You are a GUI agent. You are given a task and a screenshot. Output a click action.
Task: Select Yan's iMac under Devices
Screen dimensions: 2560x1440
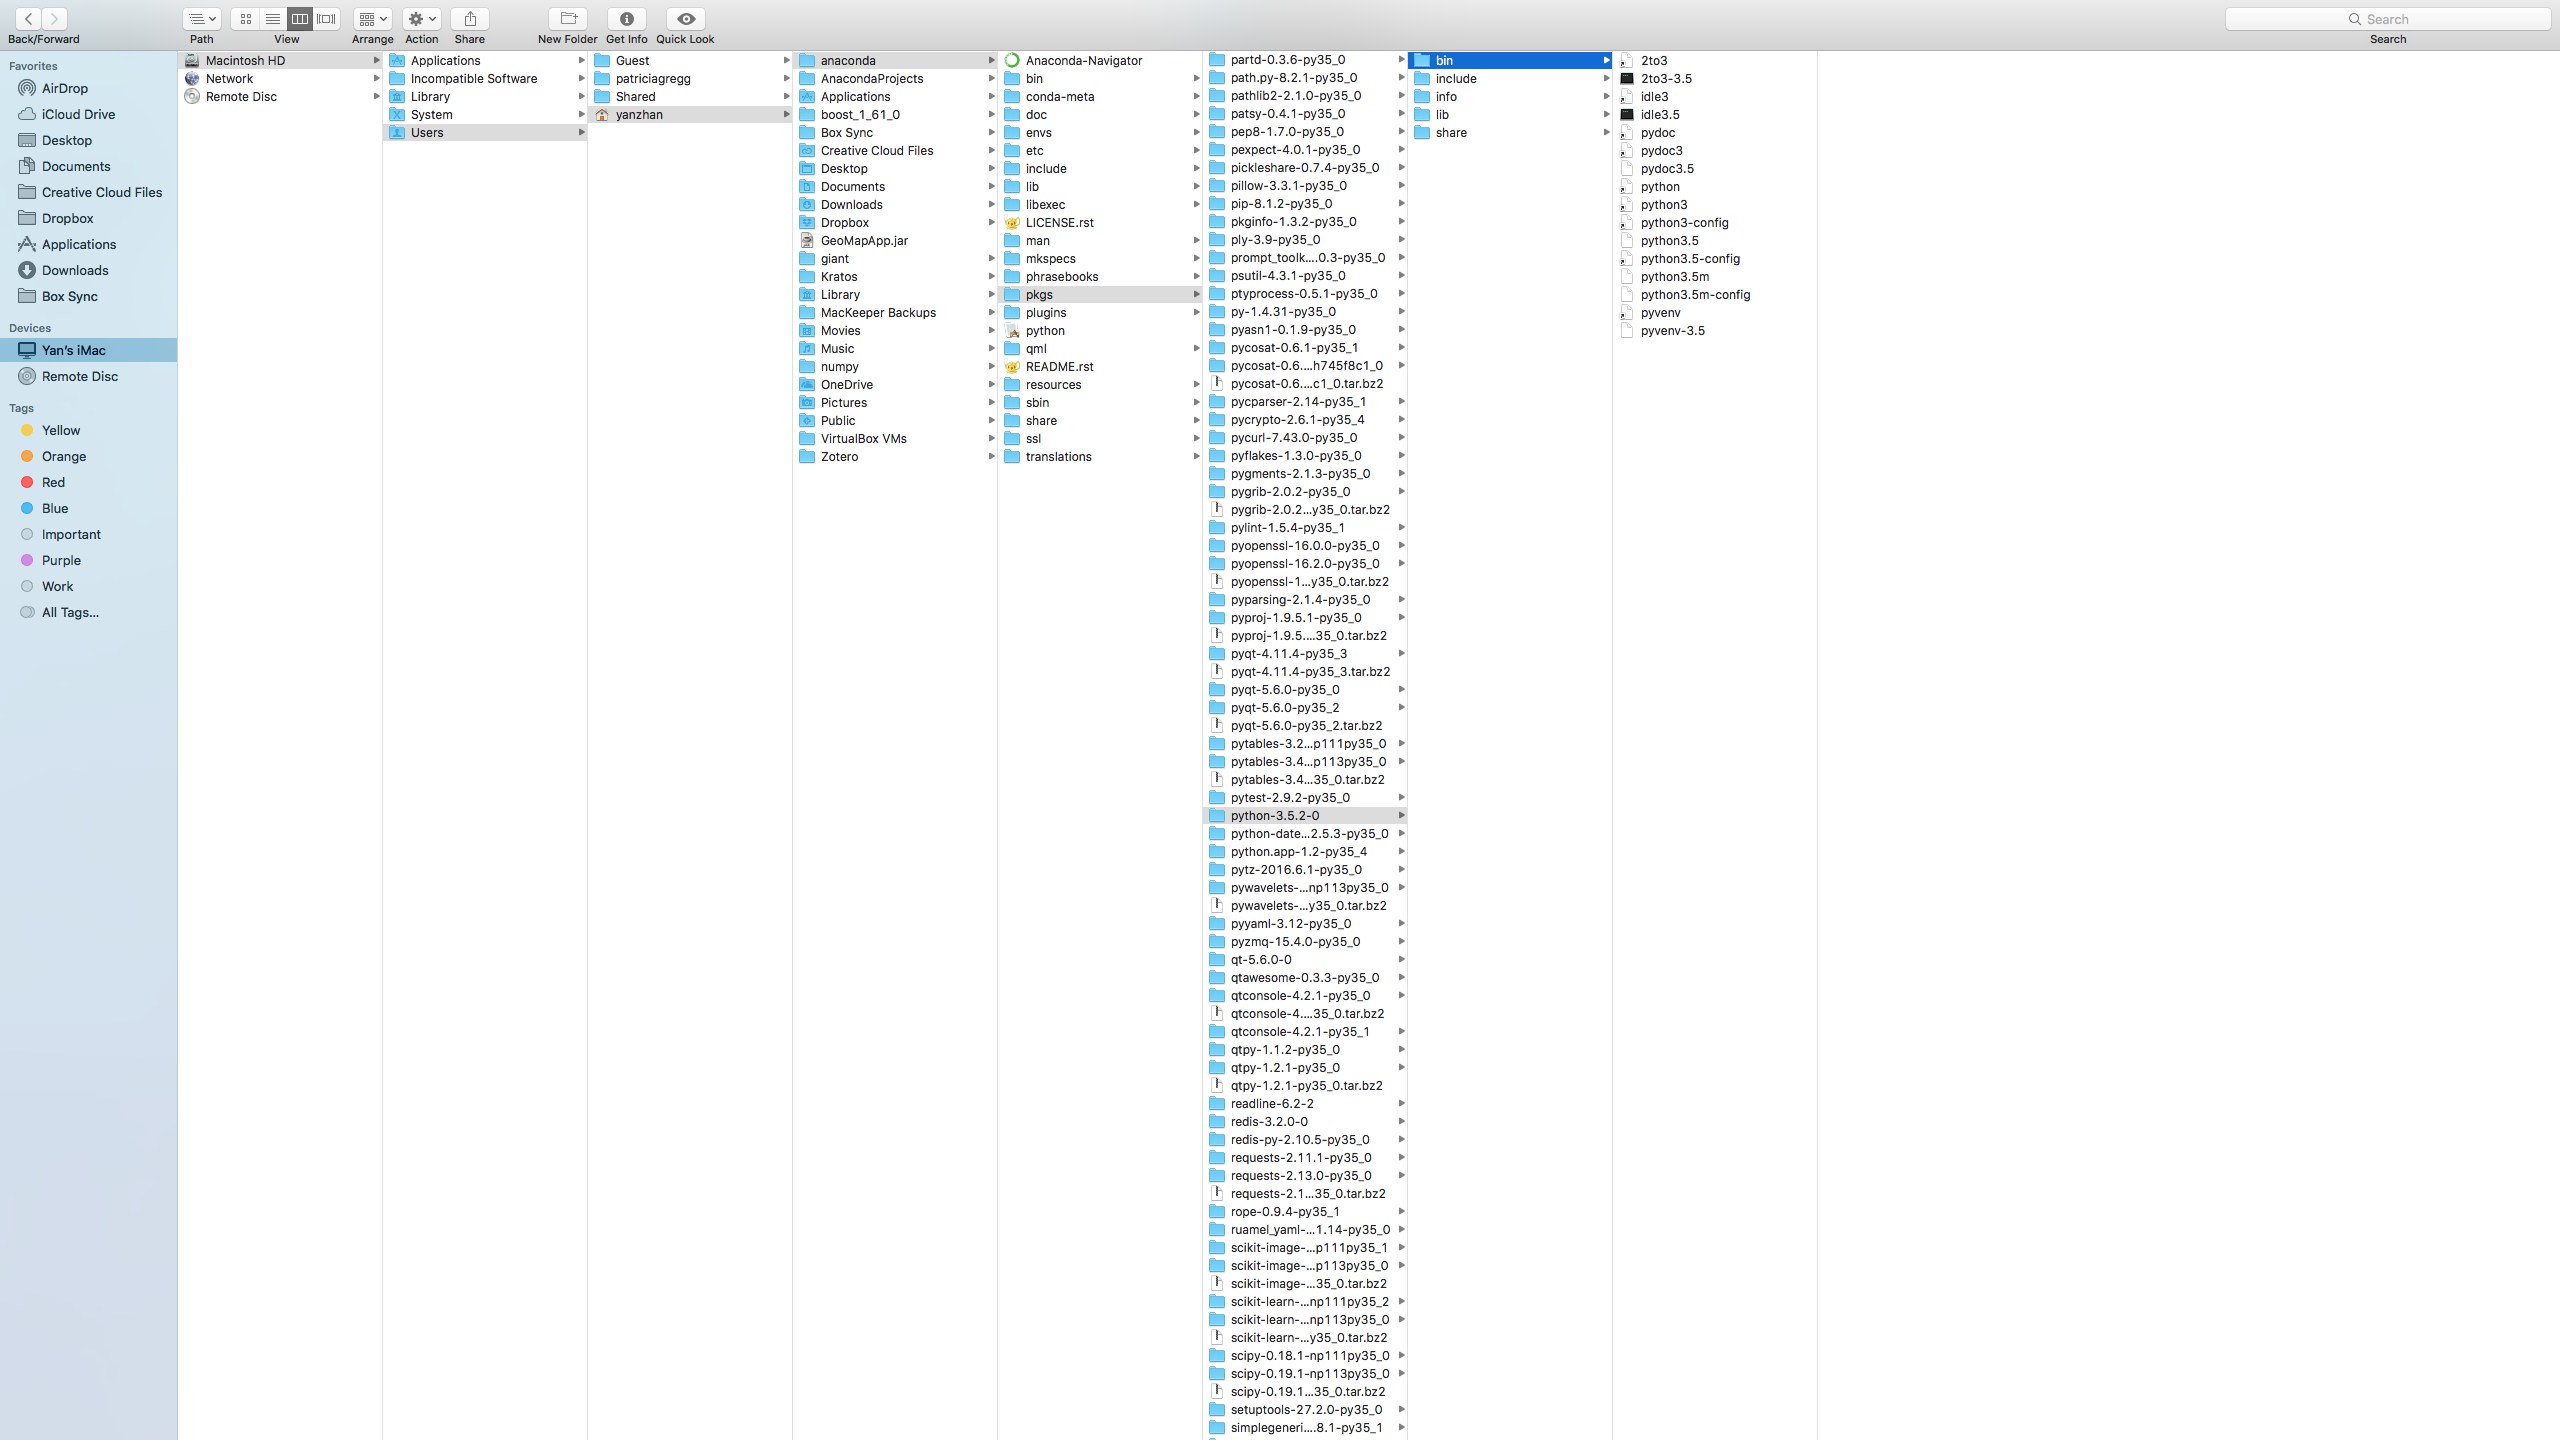[x=72, y=350]
